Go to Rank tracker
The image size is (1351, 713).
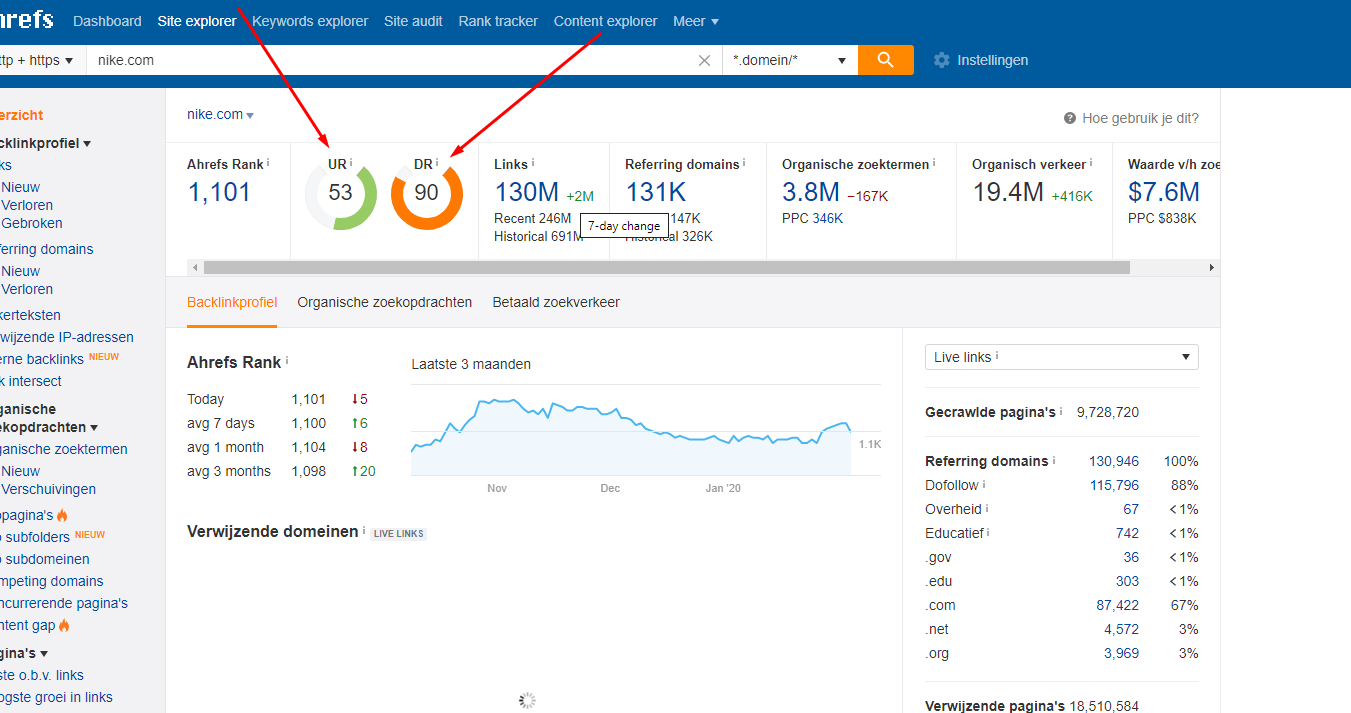tap(498, 21)
